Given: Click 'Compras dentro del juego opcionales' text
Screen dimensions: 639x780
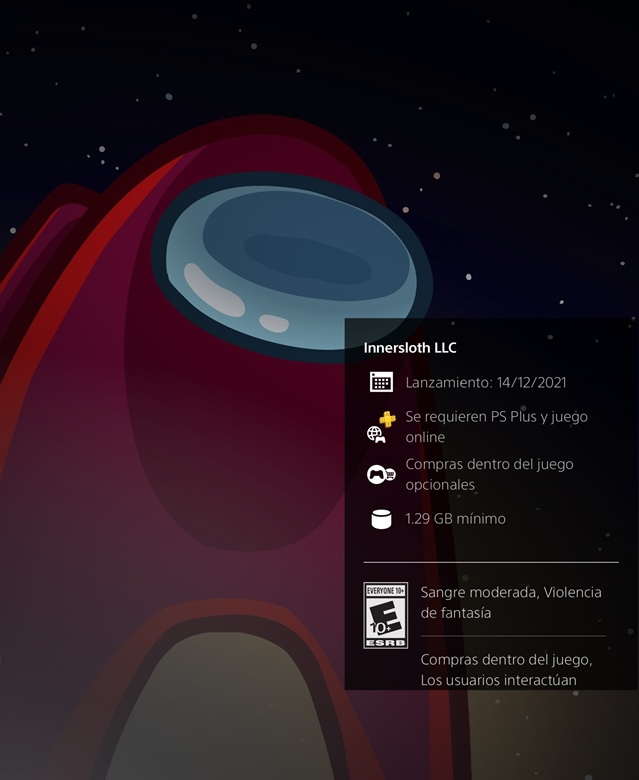Looking at the screenshot, I should (489, 474).
